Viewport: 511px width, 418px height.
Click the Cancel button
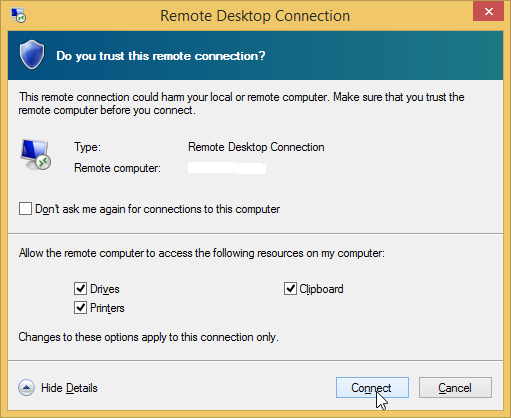[x=455, y=388]
